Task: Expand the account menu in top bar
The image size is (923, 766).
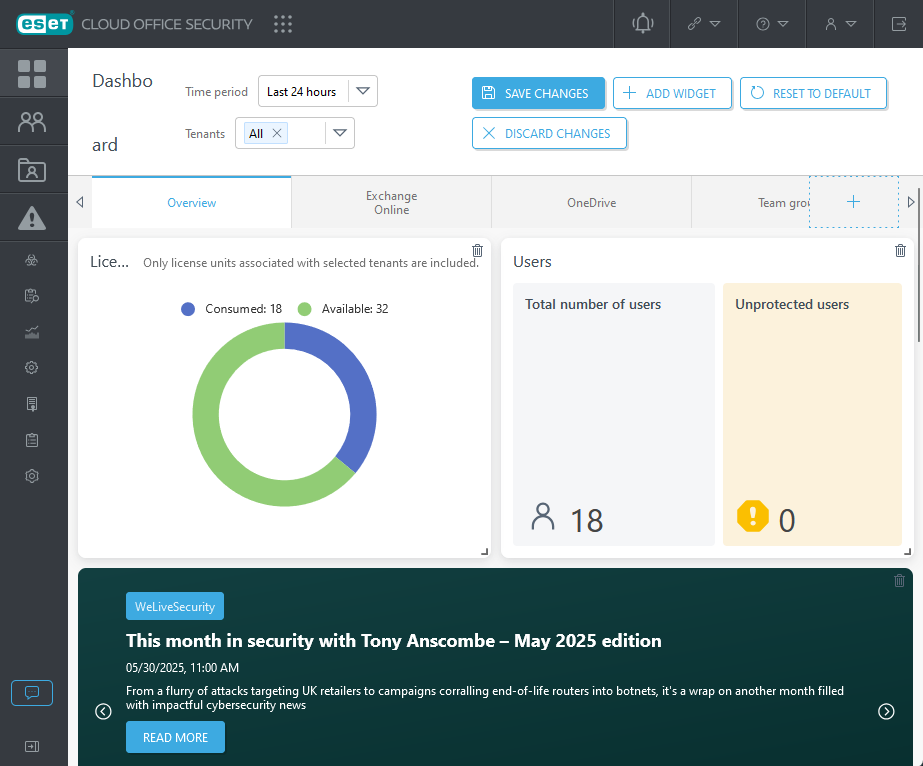Action: [x=838, y=24]
